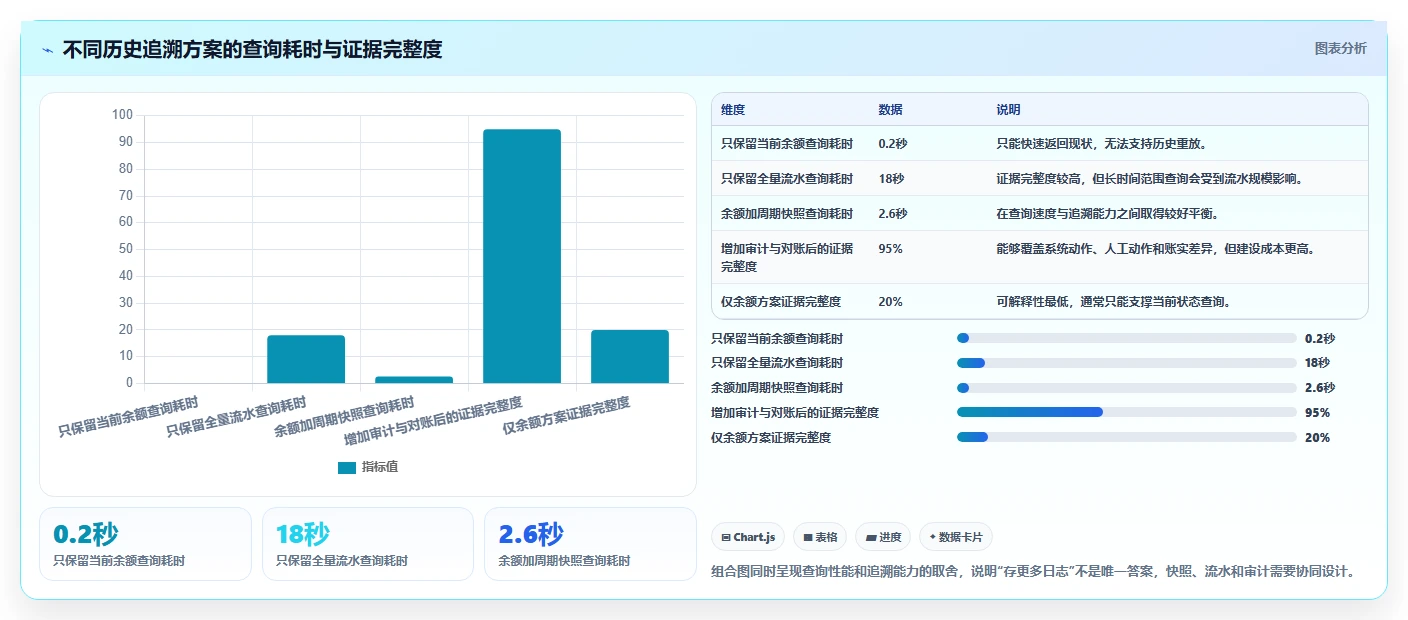
Task: Click the 18秒 value beside progress bar
Action: (x=1317, y=363)
